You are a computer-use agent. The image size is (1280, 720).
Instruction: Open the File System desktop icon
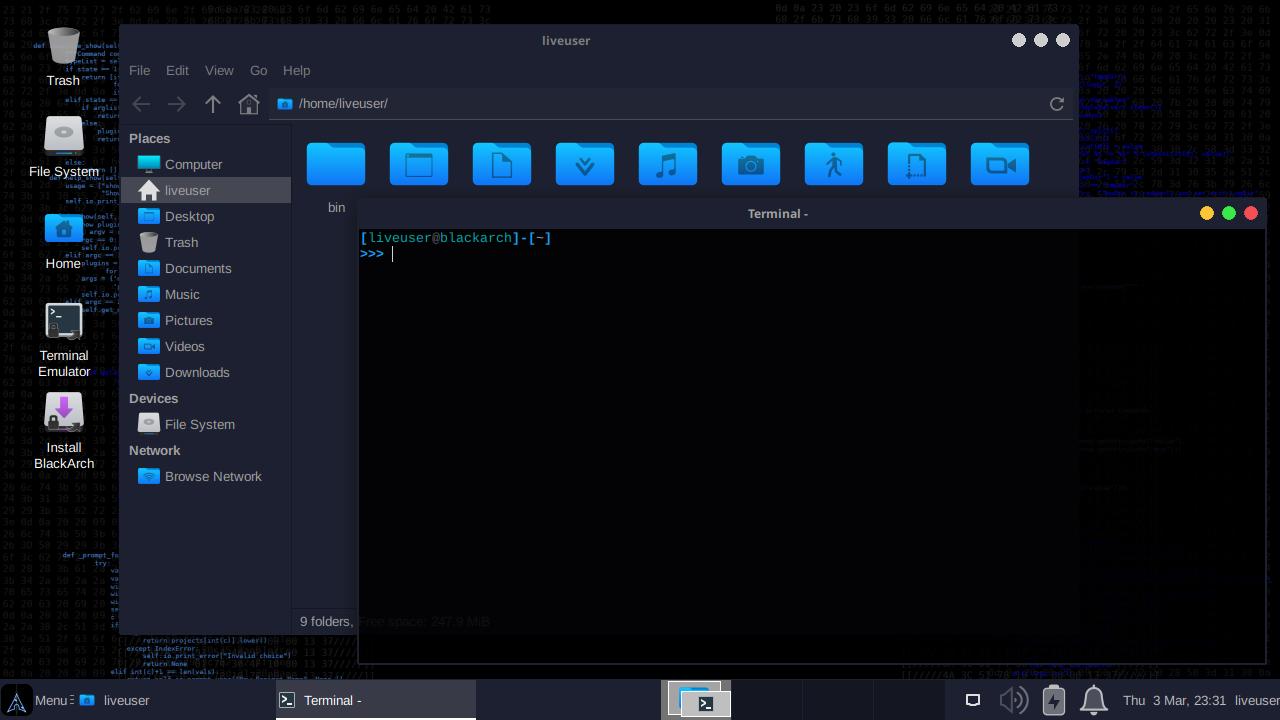(x=63, y=147)
